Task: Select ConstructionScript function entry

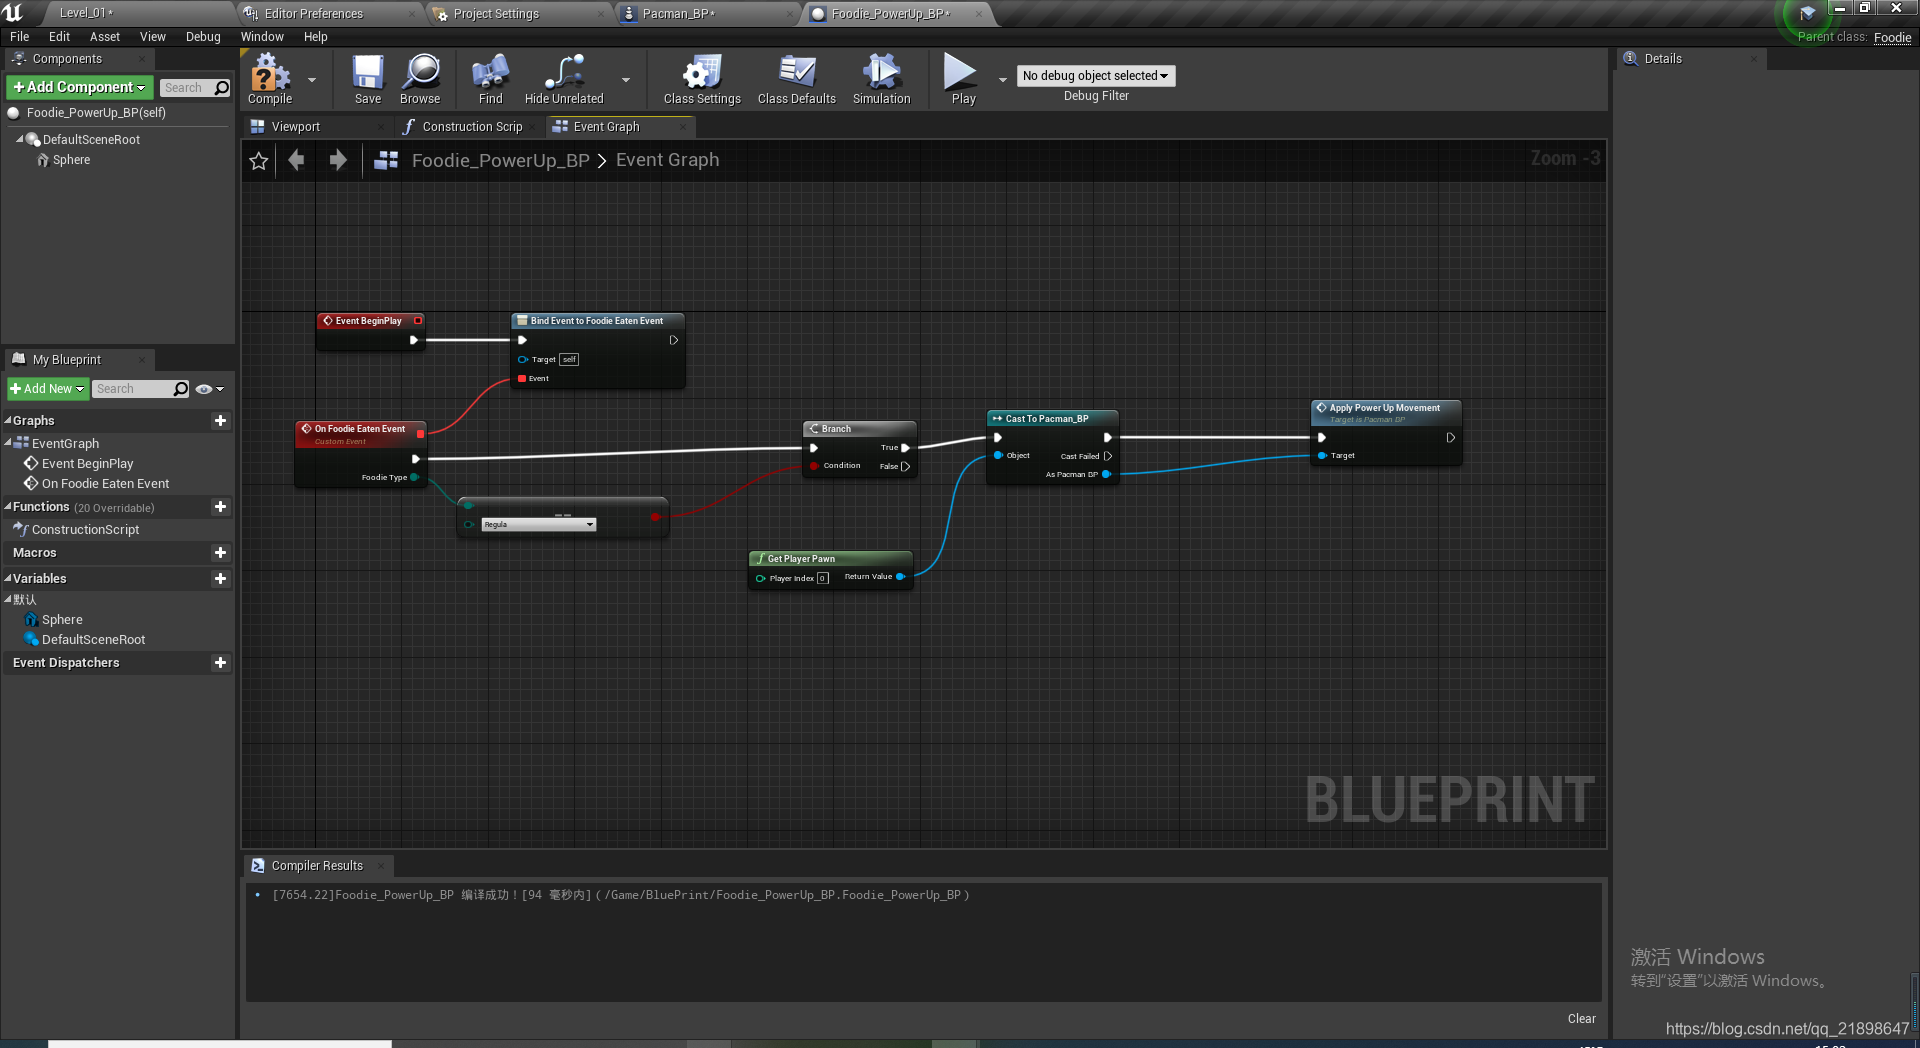Action: click(85, 530)
